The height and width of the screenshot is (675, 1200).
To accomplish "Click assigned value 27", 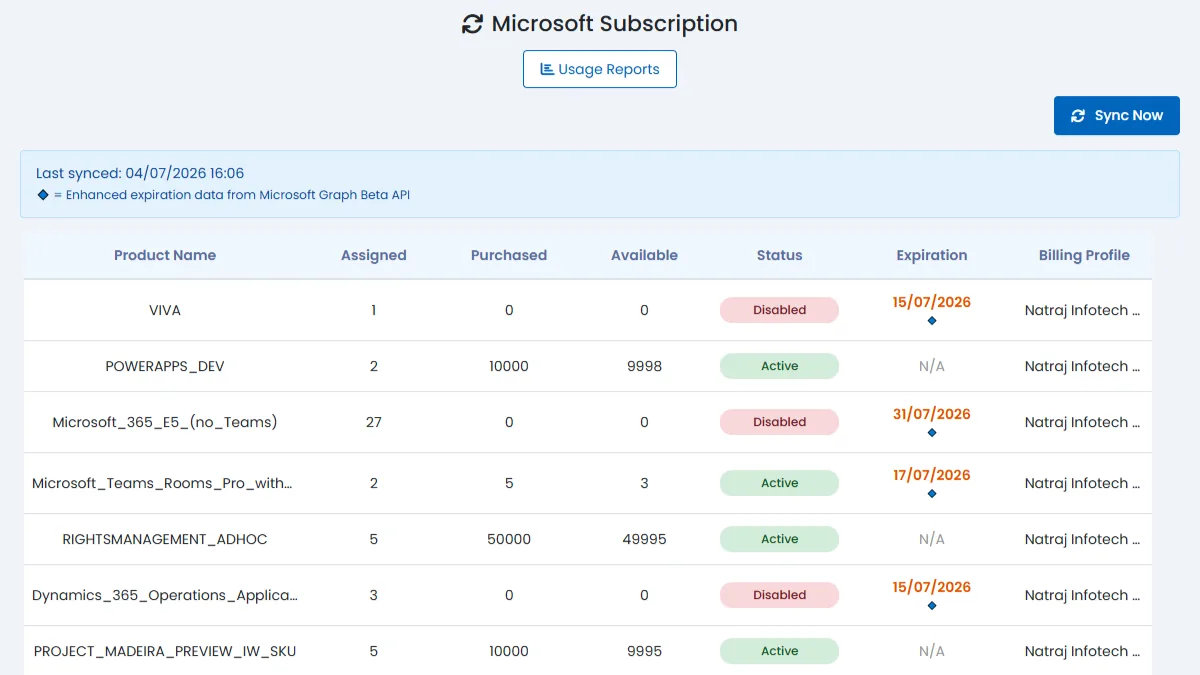I will click(x=374, y=422).
